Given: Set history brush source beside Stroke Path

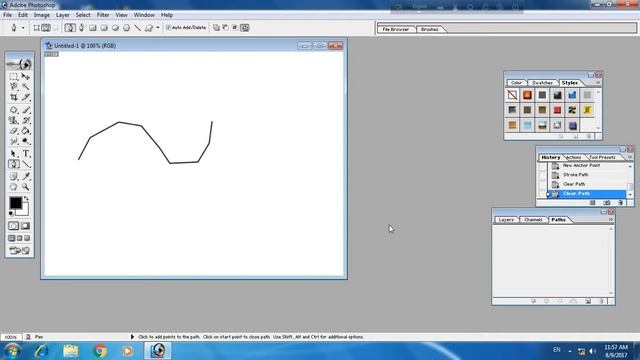Looking at the screenshot, I should coord(542,175).
